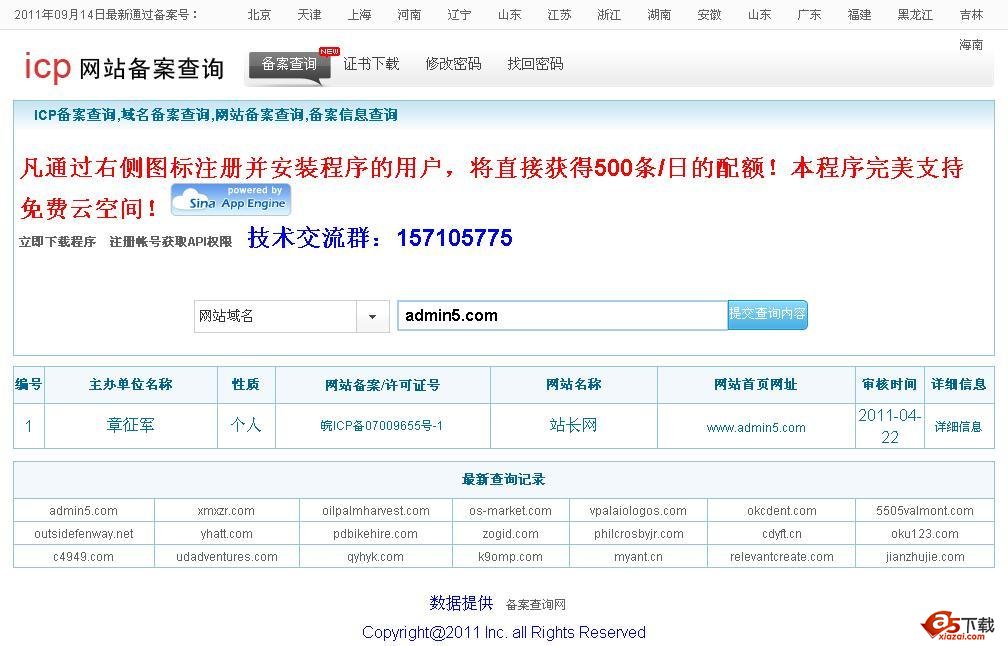Click myant.cn in recent queries
The image size is (1008, 646).
point(638,557)
